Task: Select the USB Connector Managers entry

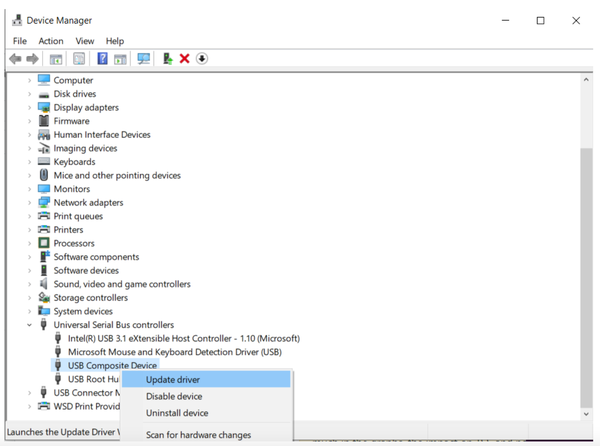Action: click(86, 393)
